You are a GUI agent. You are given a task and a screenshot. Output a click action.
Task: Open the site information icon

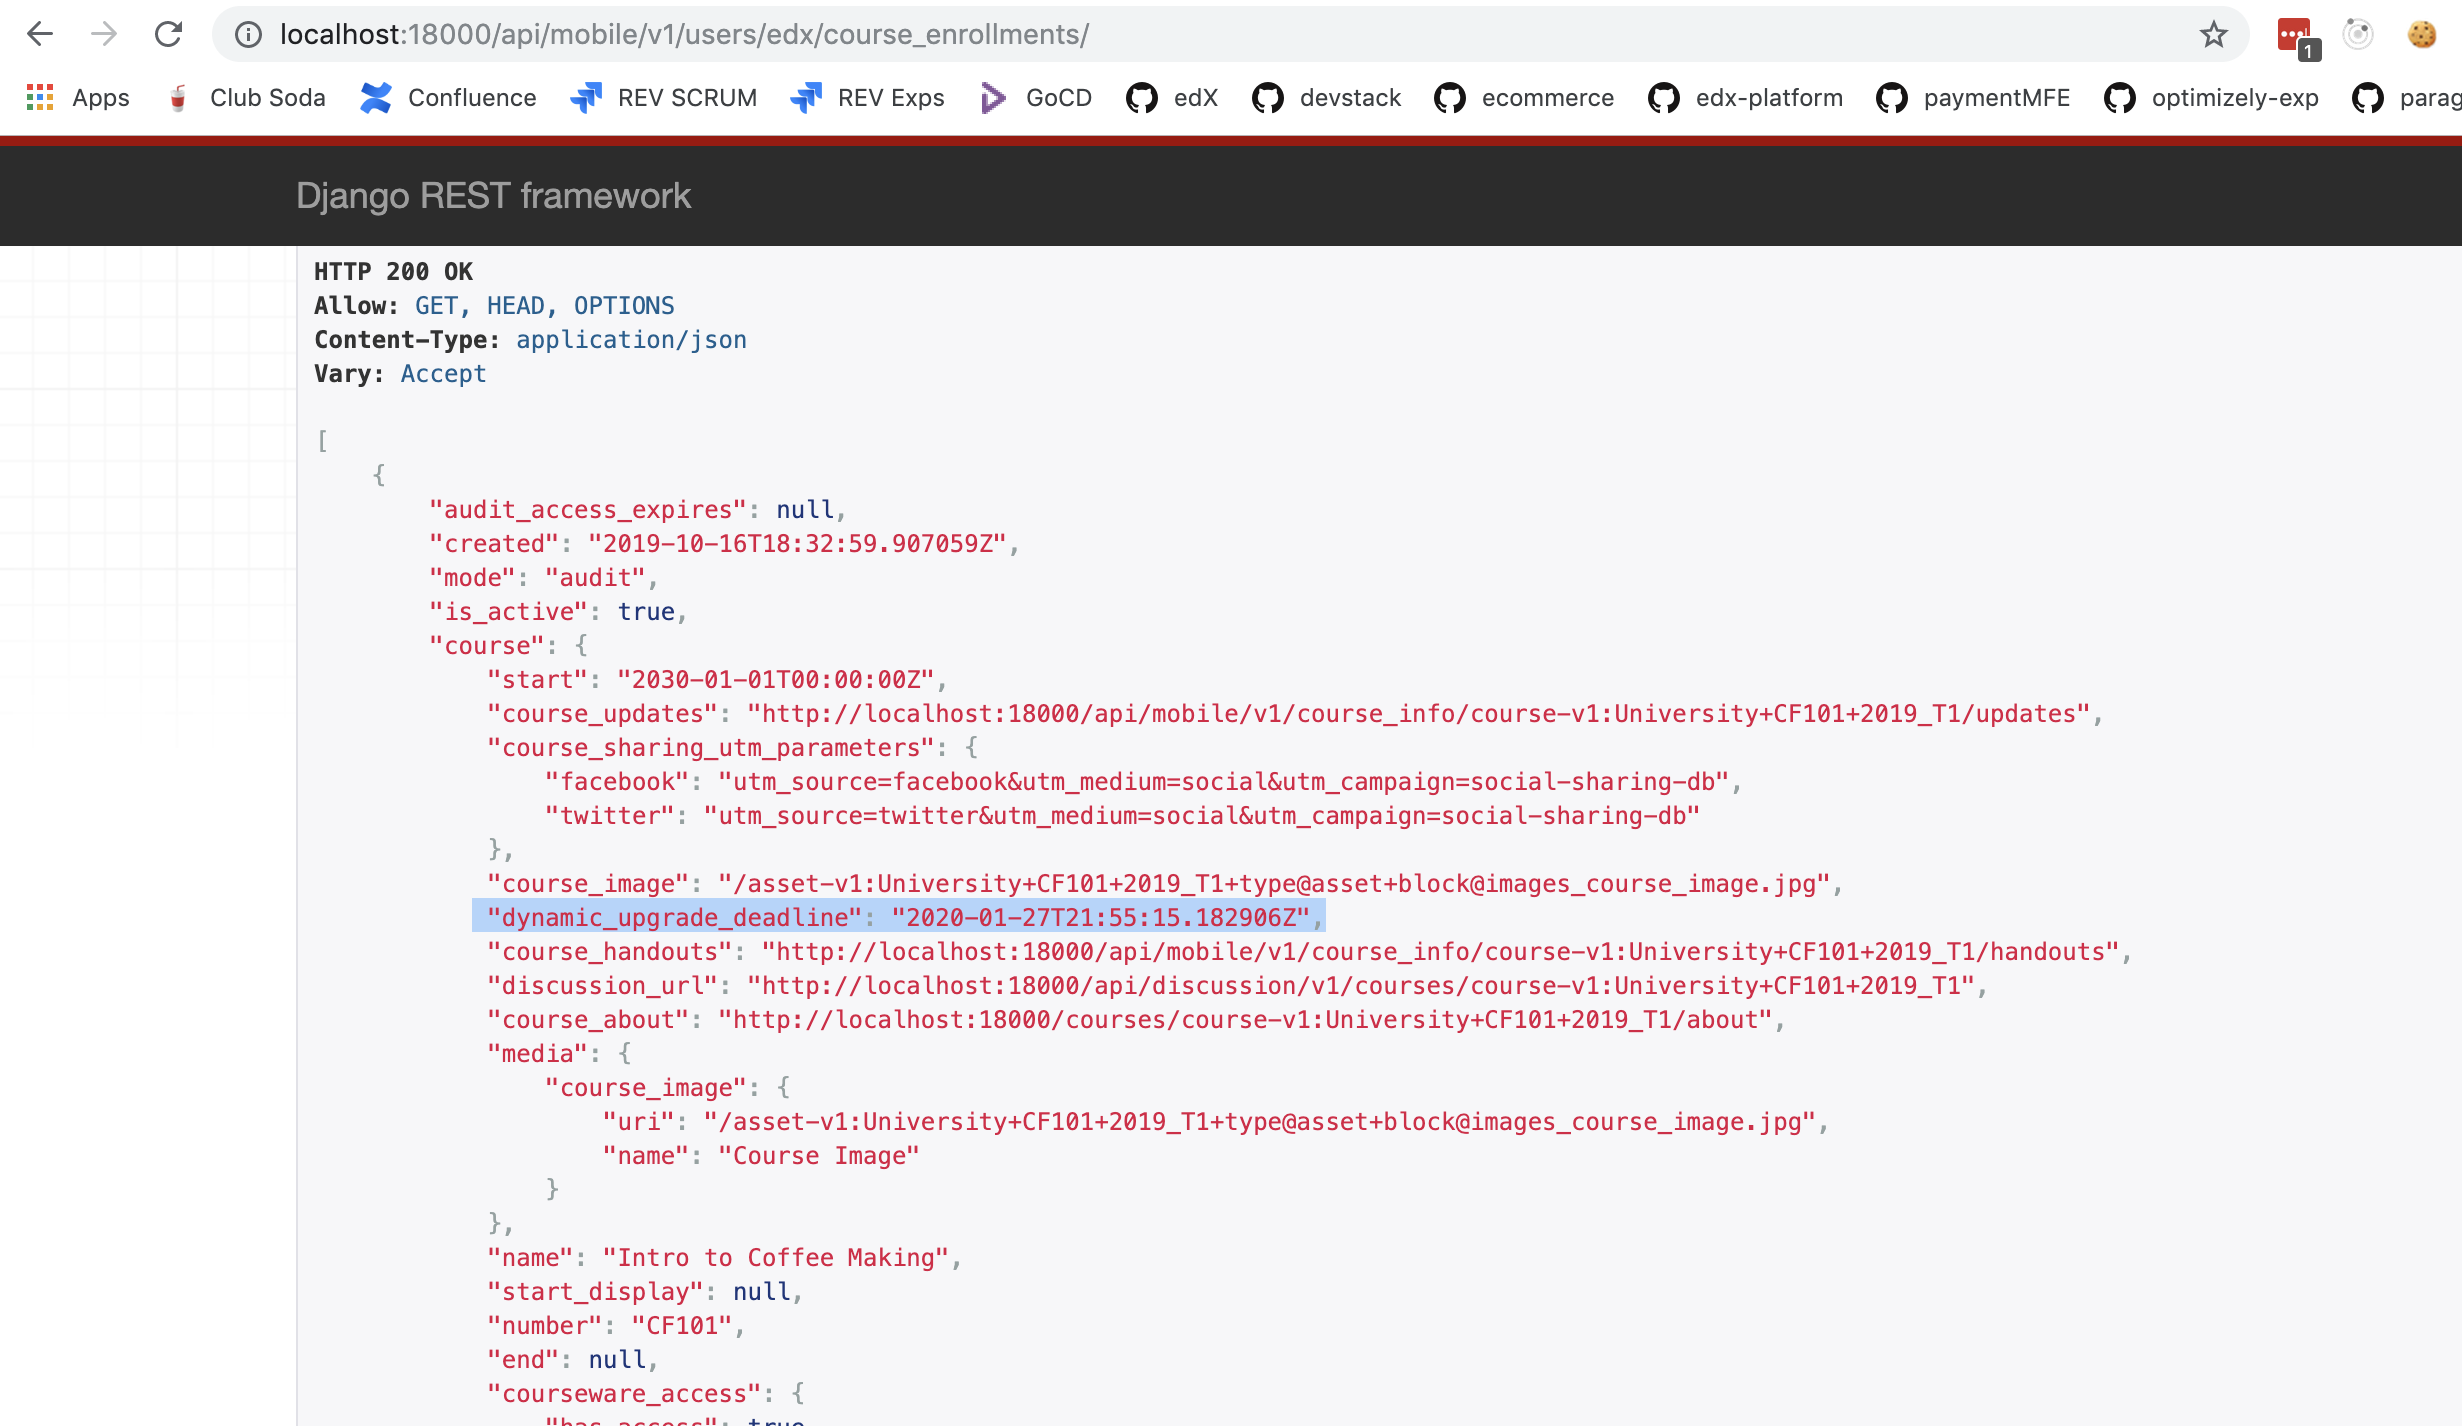click(x=248, y=34)
